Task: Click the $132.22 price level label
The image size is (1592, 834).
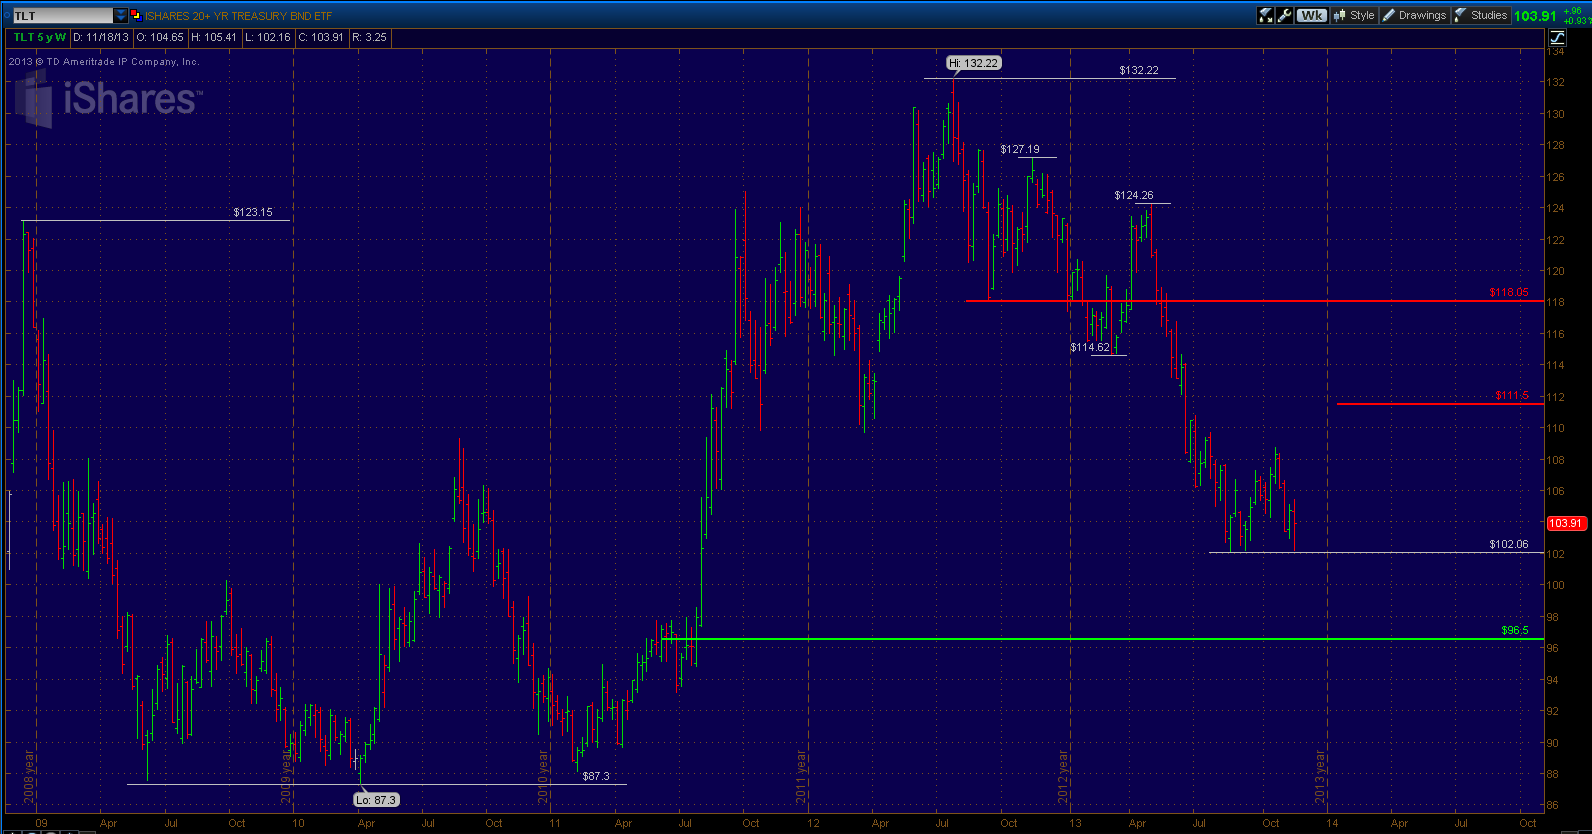Action: pyautogui.click(x=1139, y=70)
